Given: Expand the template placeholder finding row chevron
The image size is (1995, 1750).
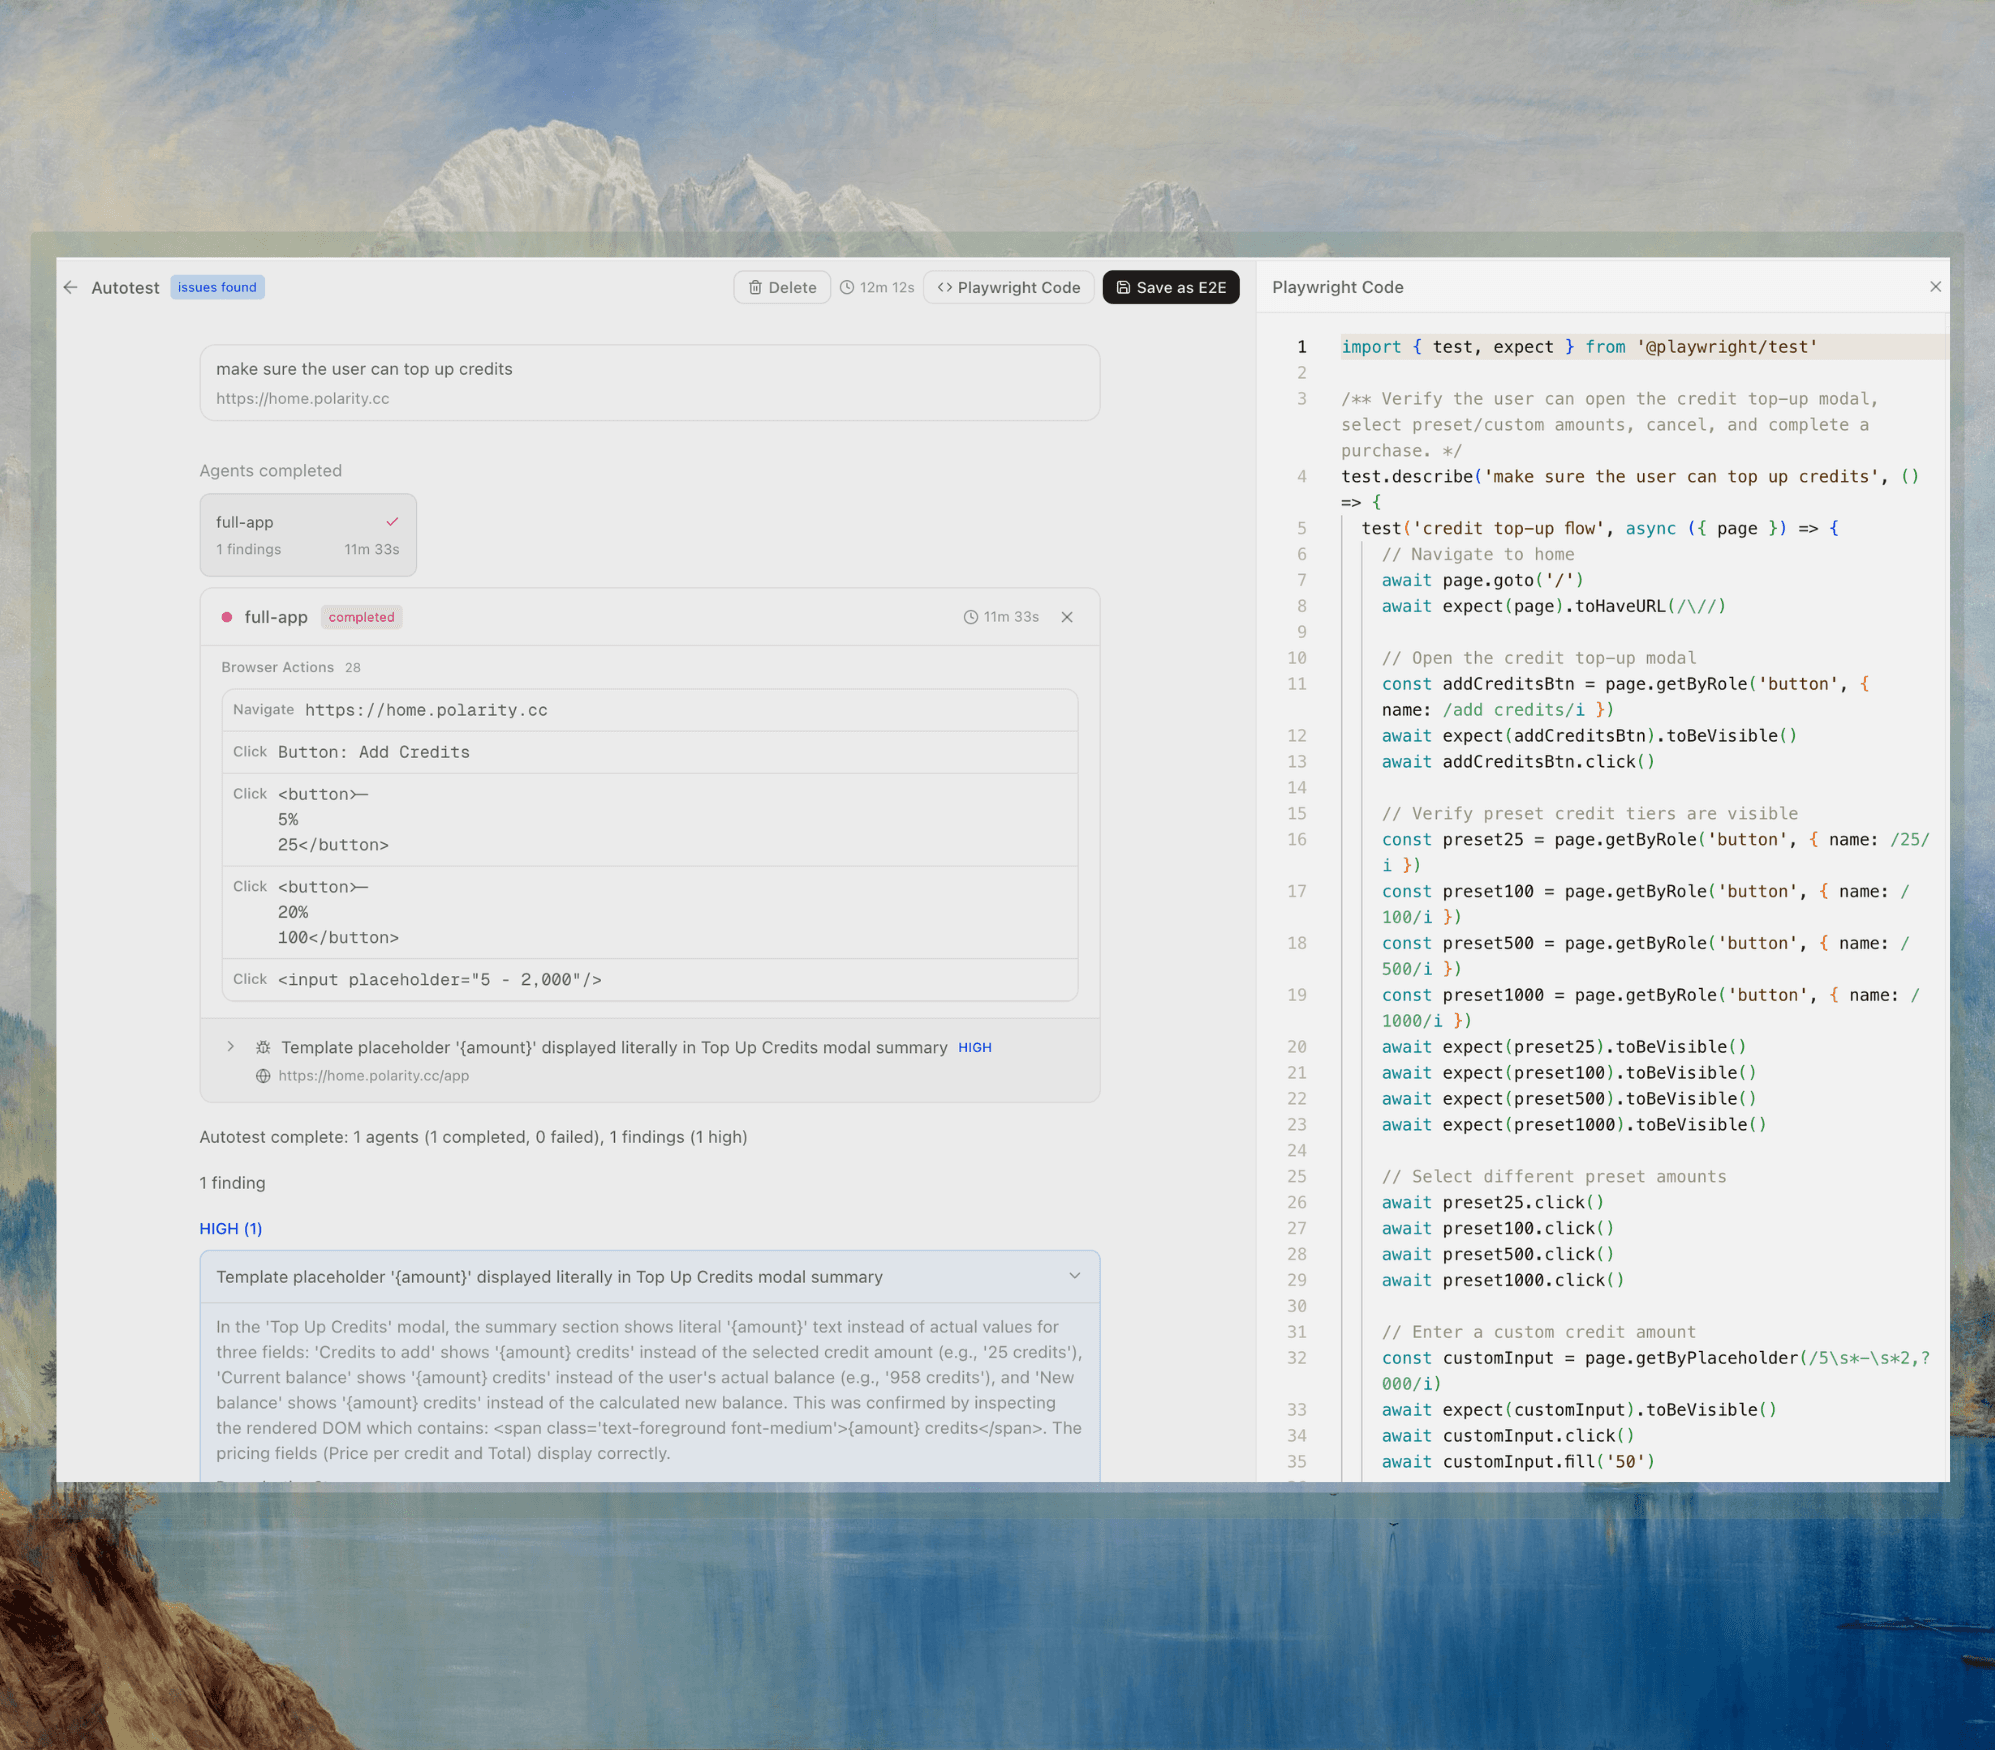Looking at the screenshot, I should (x=231, y=1047).
